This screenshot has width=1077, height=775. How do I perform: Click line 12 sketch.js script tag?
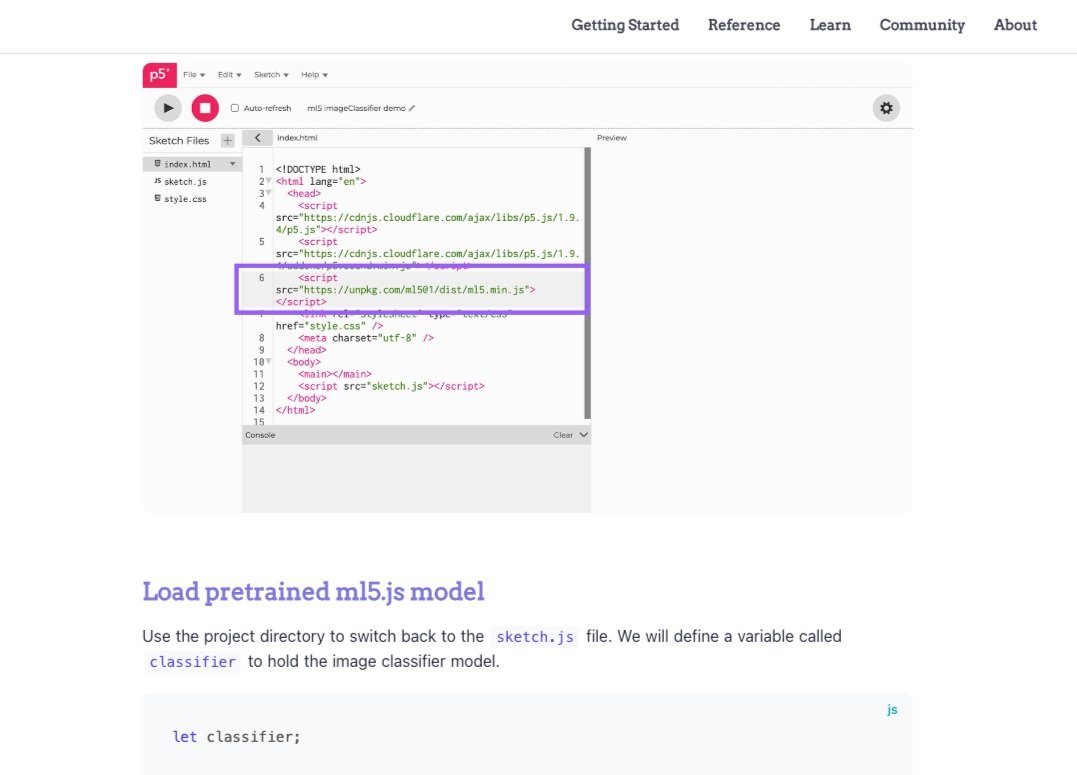391,386
